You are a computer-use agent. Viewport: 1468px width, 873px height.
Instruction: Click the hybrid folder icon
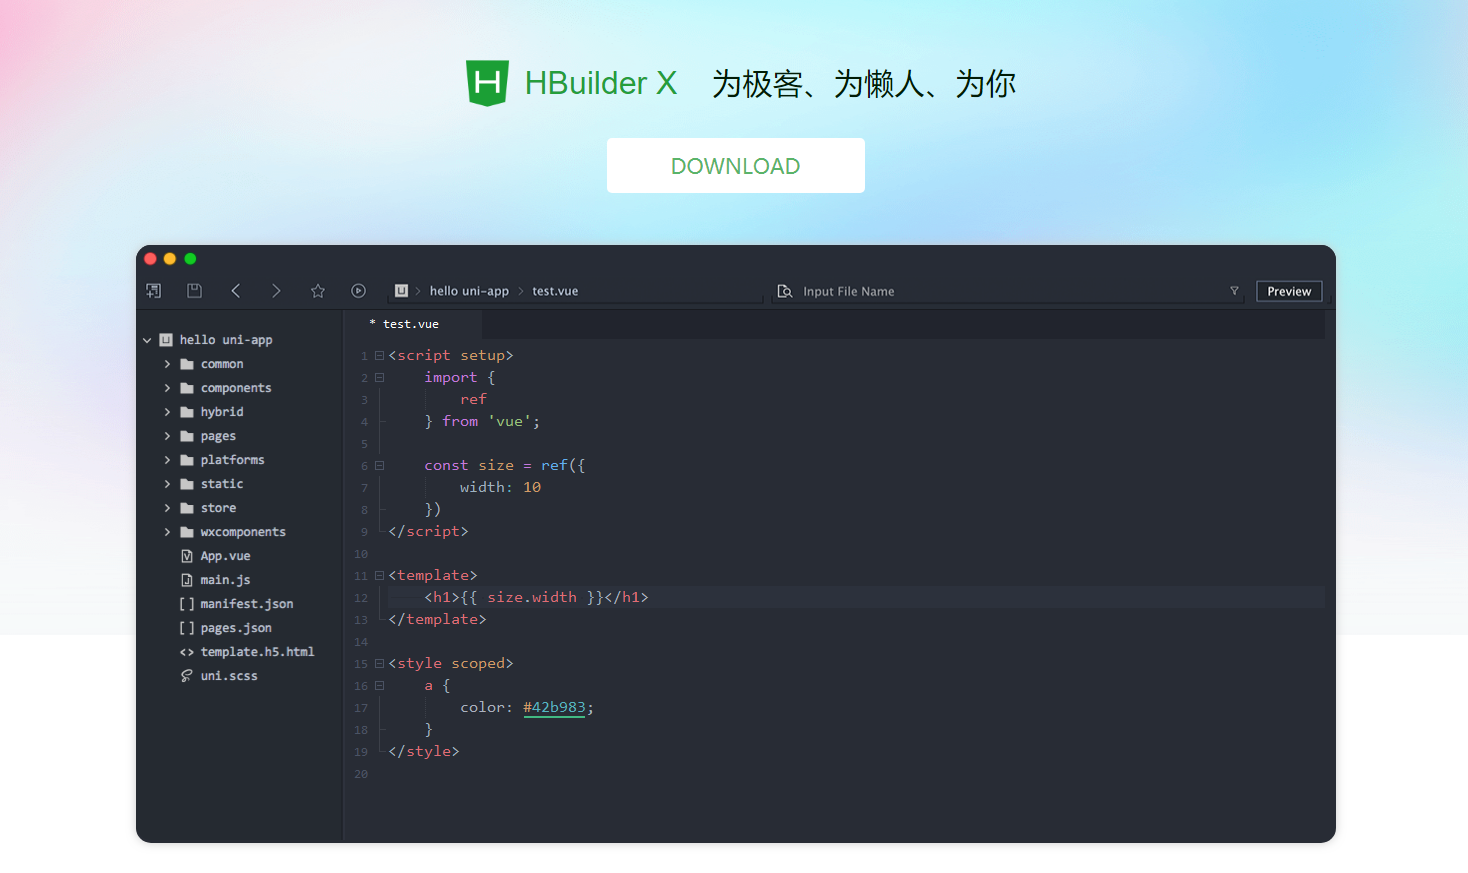pyautogui.click(x=187, y=412)
